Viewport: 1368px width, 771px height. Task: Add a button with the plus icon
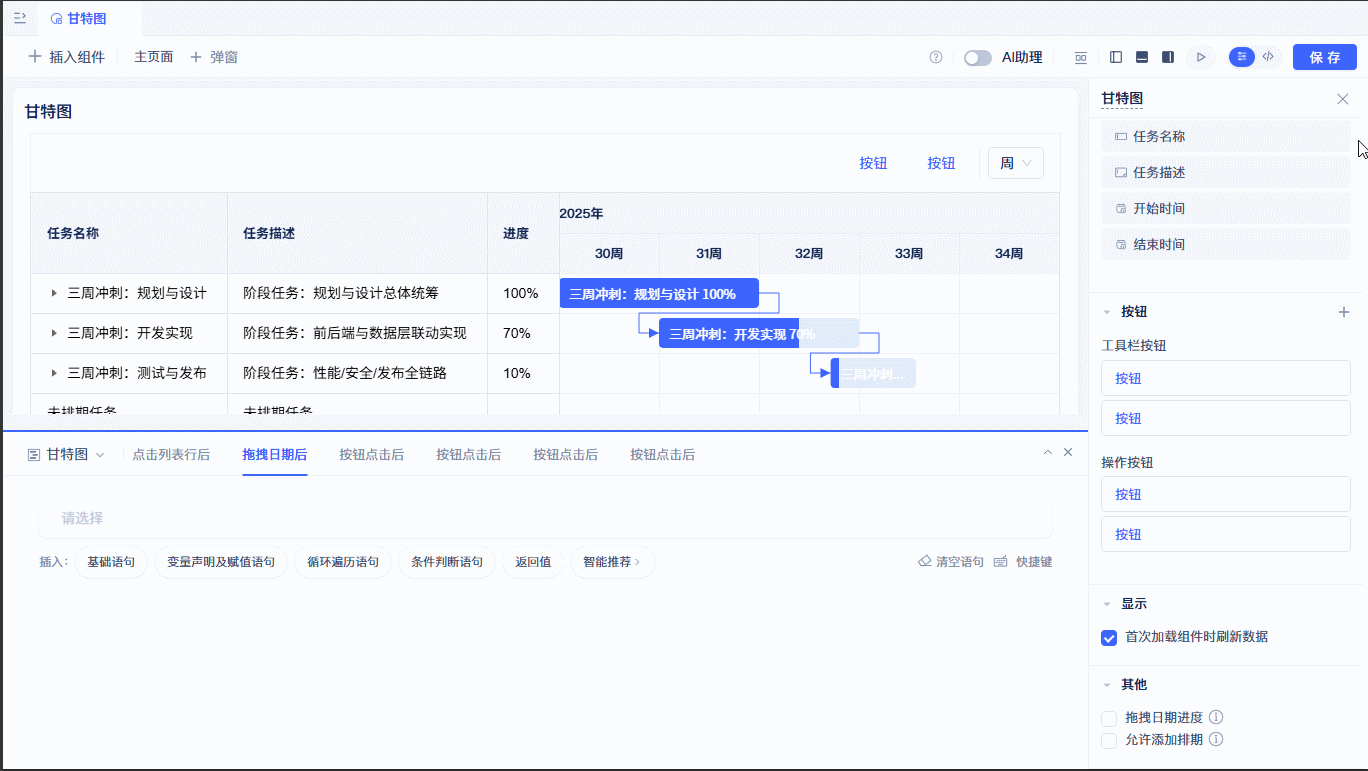(x=1344, y=312)
